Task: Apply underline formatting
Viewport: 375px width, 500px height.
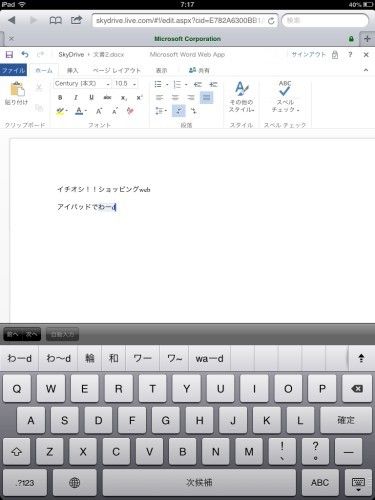Action: 91,97
